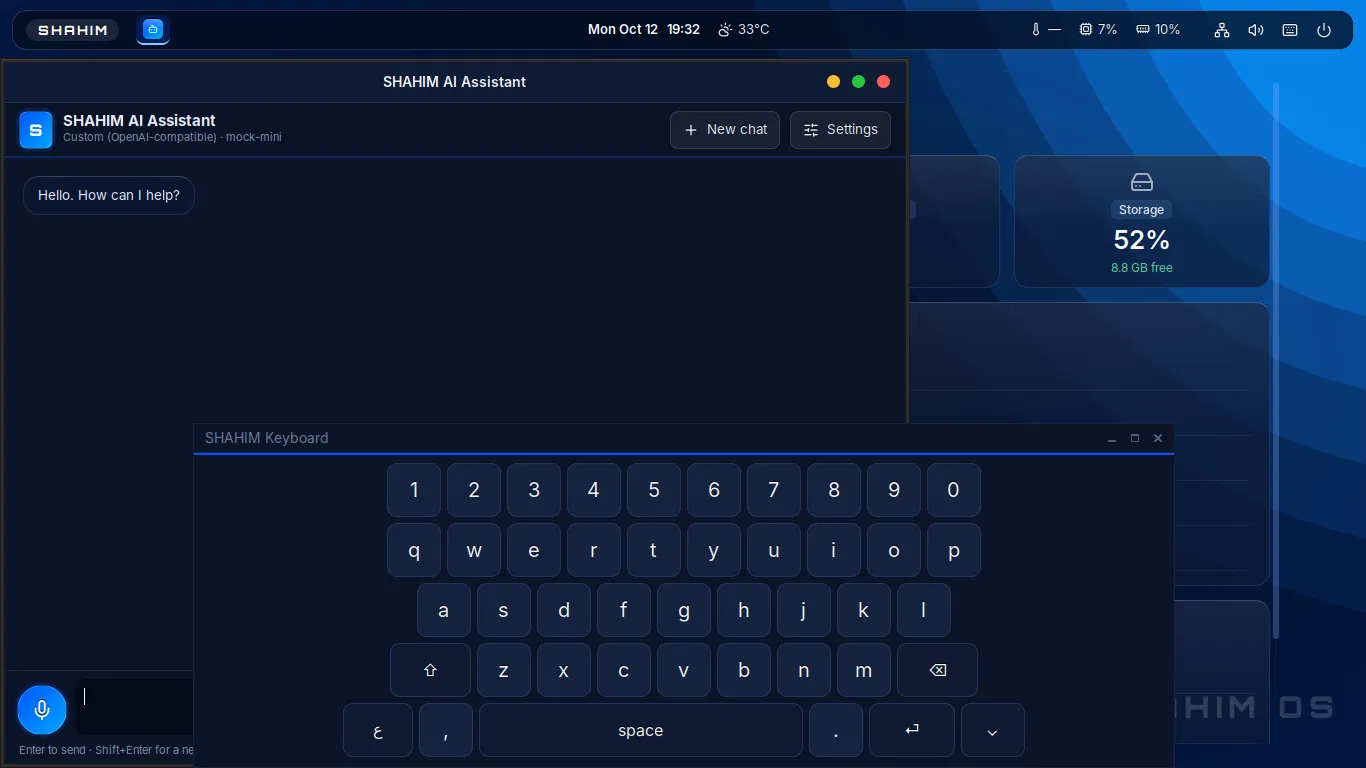
Task: Close the SHAHIM Keyboard window
Action: [x=1158, y=438]
